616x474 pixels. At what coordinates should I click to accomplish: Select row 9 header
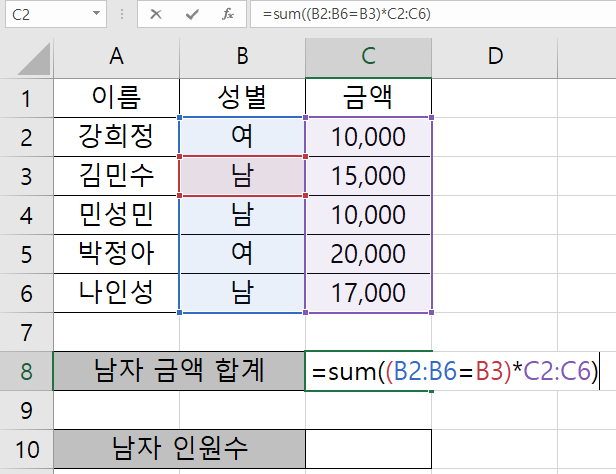26,410
